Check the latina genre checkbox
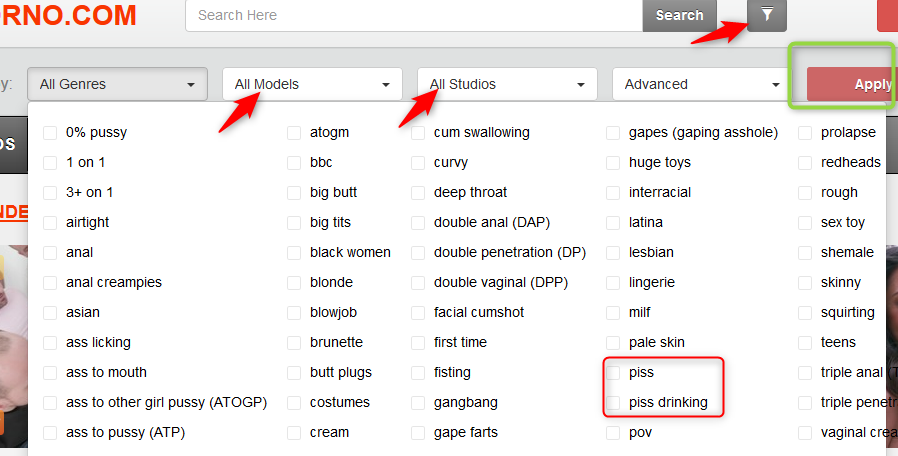The height and width of the screenshot is (456, 898). coord(613,222)
